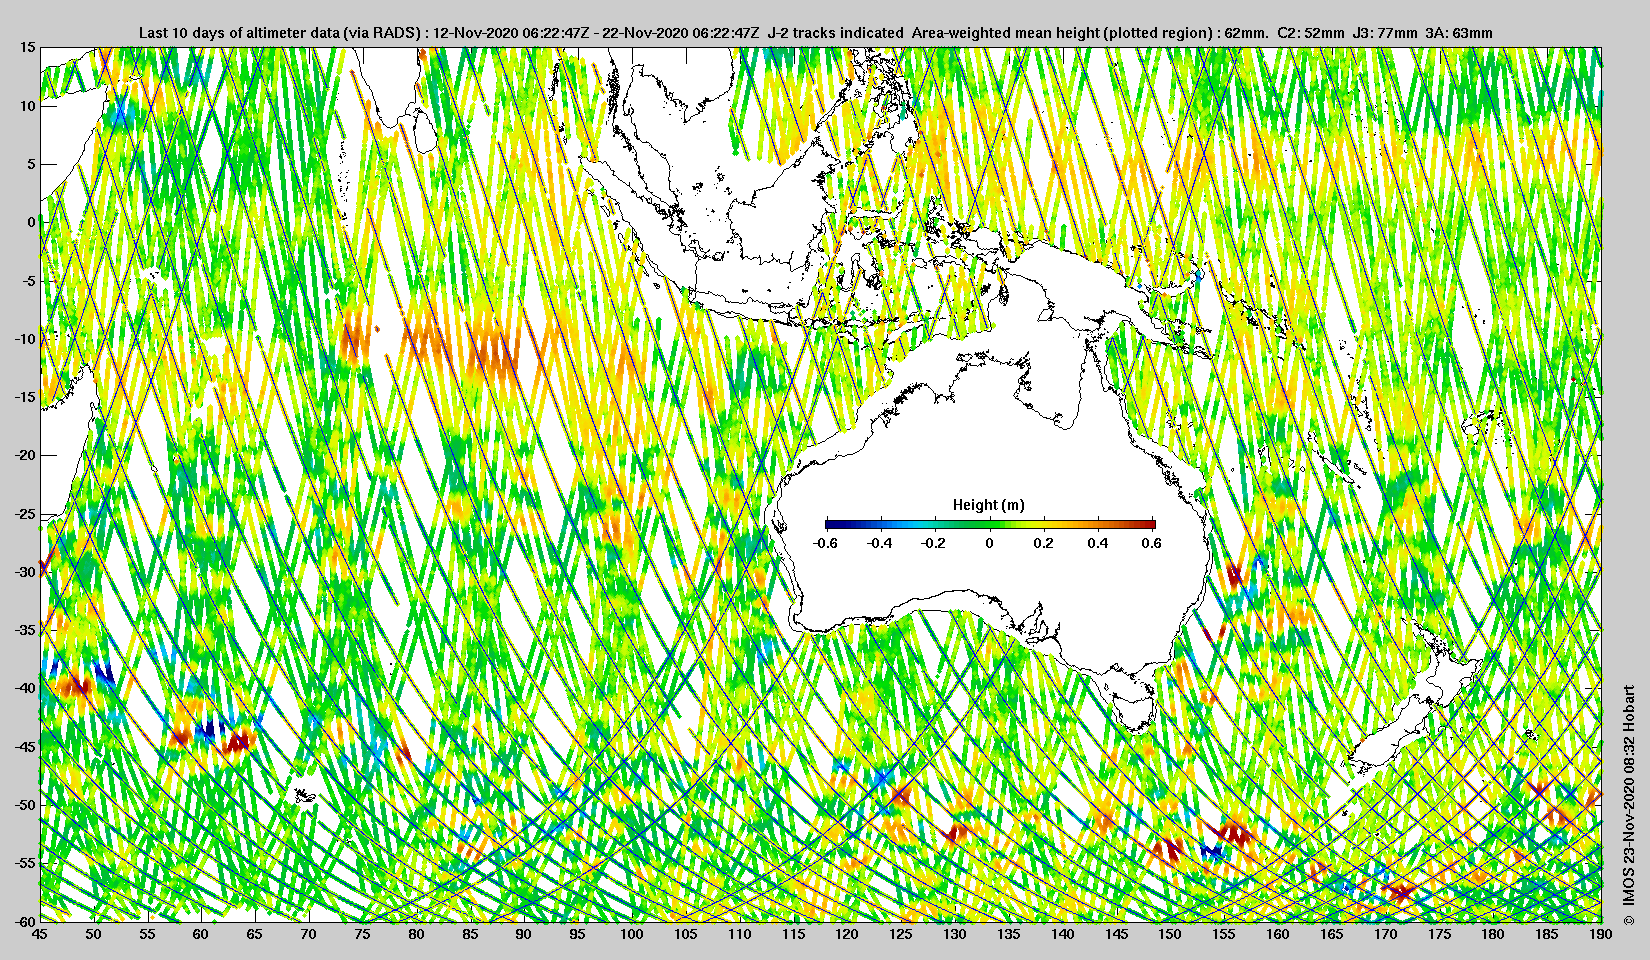Click longitude tick label '145' on bottom axis
The width and height of the screenshot is (1650, 960).
tap(1116, 934)
